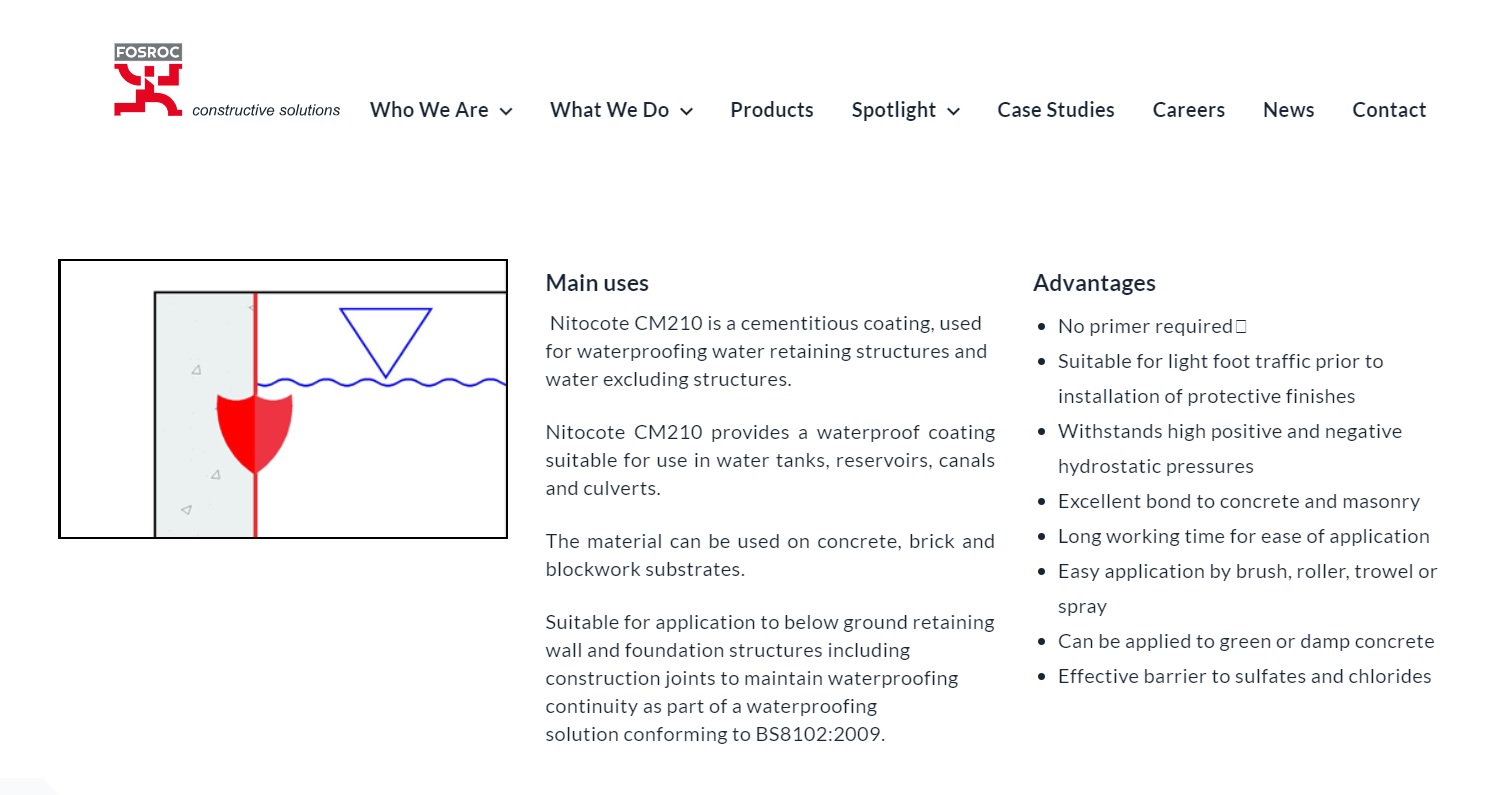Open the Case Studies page

(x=1055, y=110)
